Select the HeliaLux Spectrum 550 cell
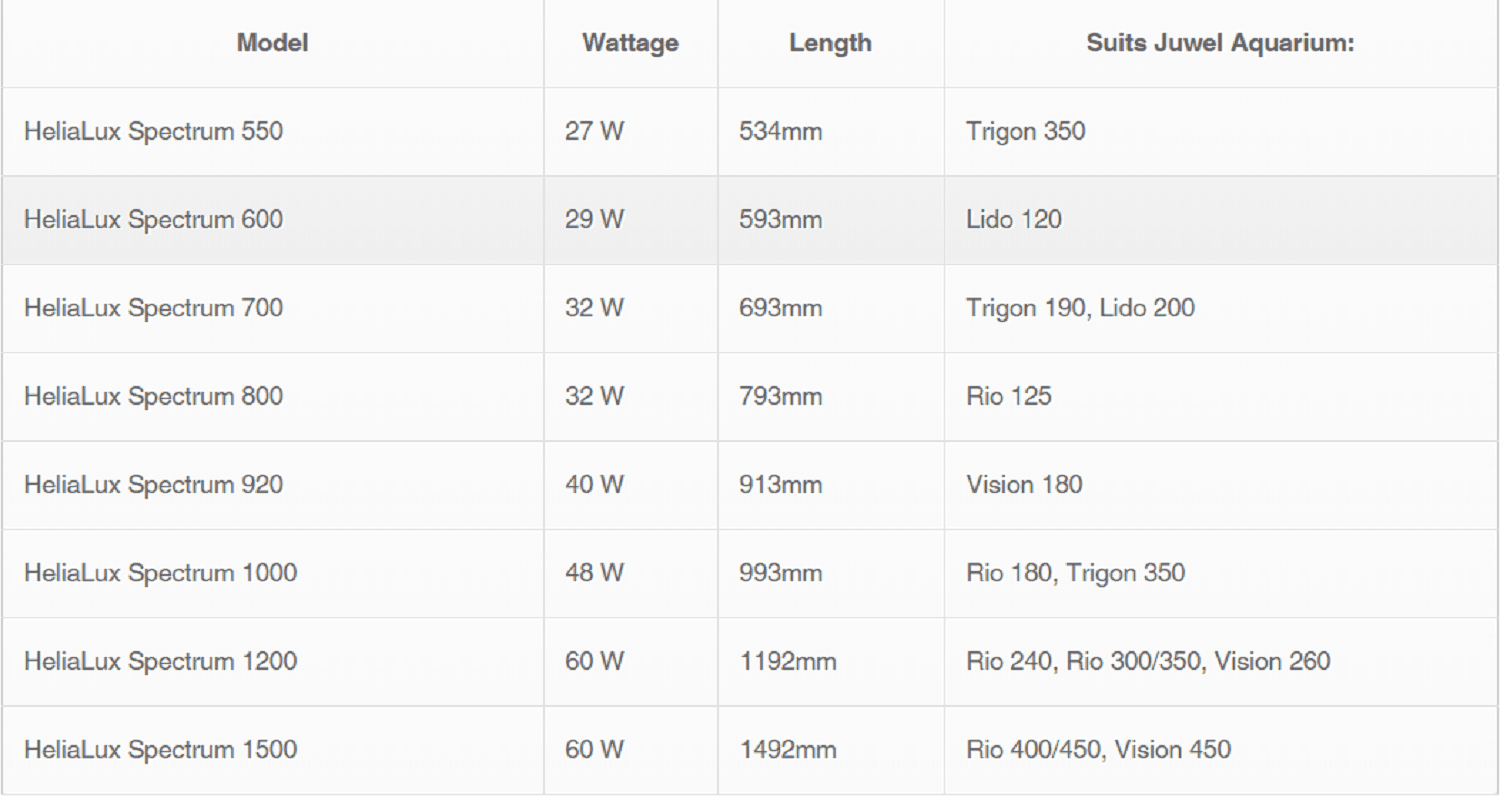The width and height of the screenshot is (1500, 798). click(x=153, y=131)
